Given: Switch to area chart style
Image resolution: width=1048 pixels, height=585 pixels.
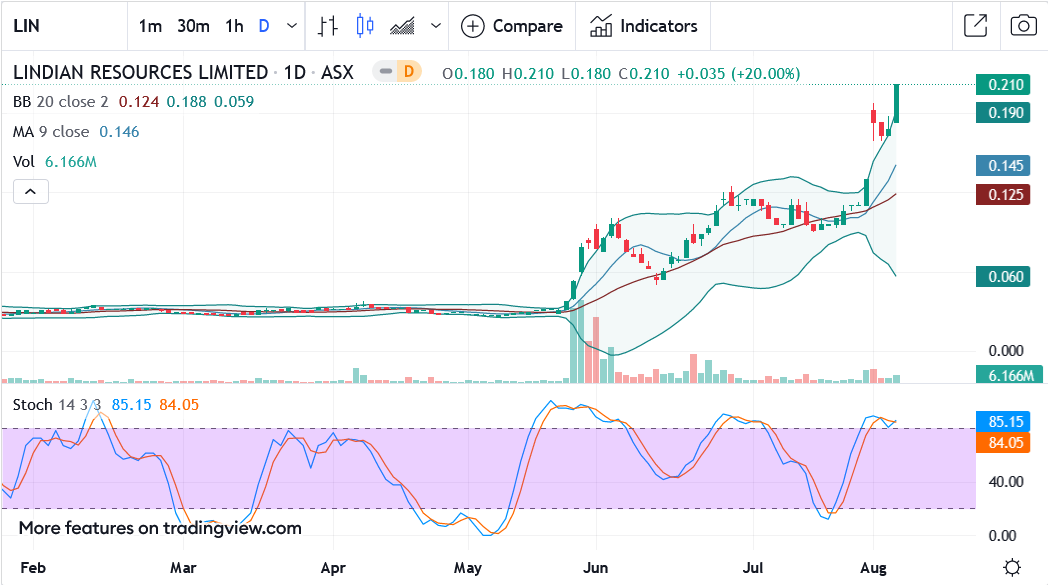Looking at the screenshot, I should (x=402, y=26).
